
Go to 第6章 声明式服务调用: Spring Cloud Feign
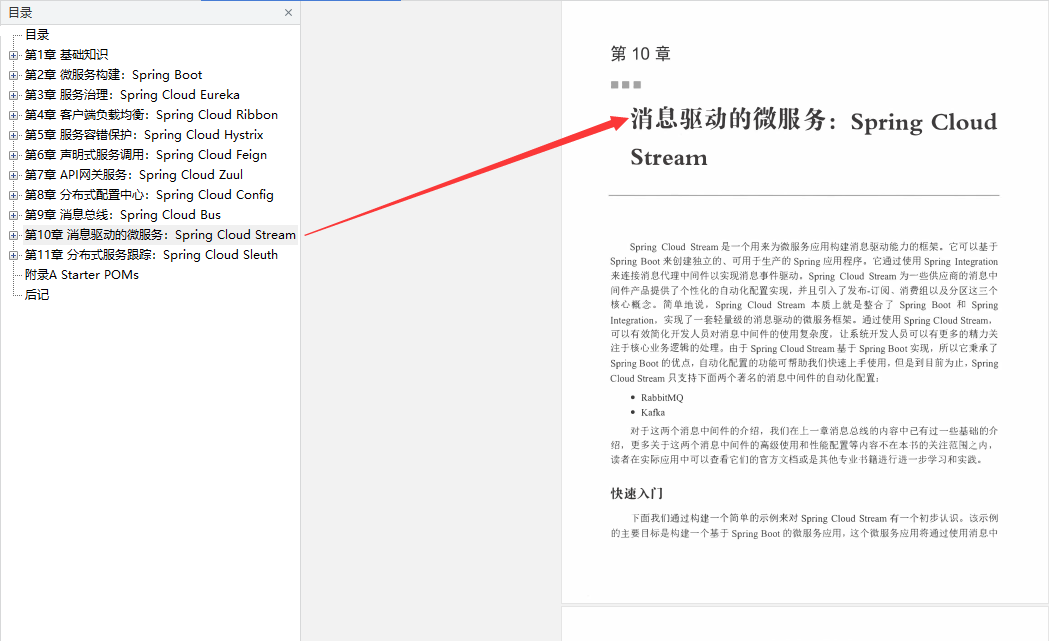(146, 155)
